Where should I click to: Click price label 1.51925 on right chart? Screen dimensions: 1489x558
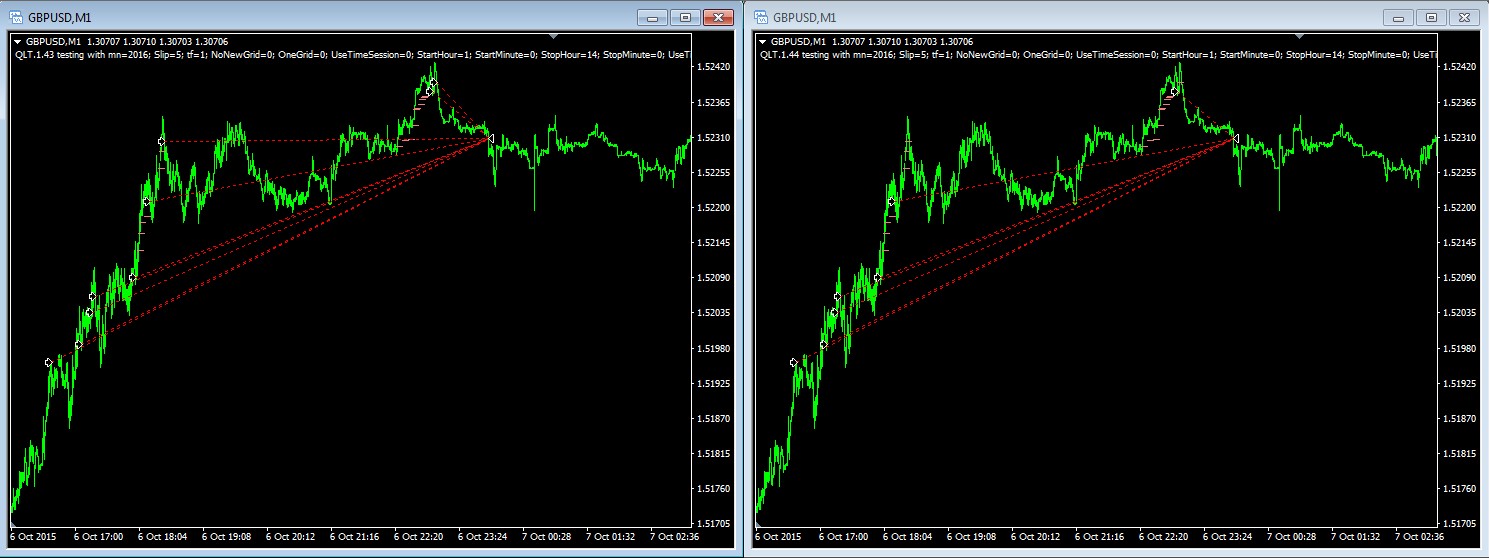pos(1460,384)
